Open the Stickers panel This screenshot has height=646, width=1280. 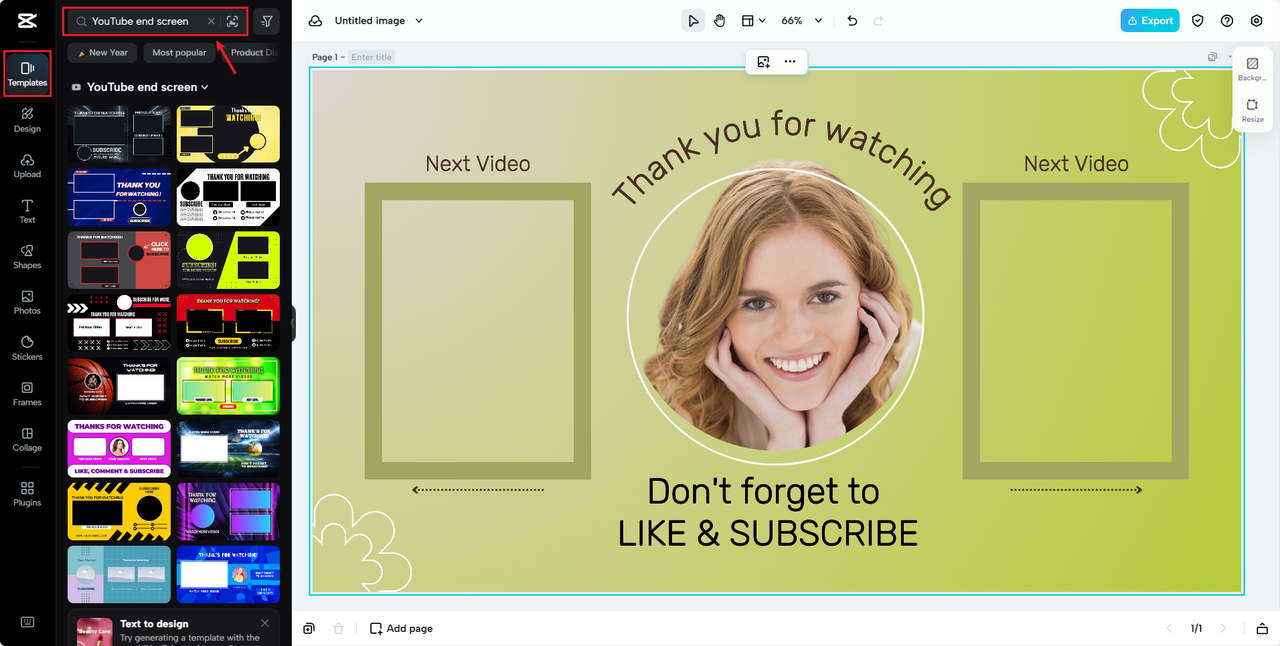pyautogui.click(x=27, y=347)
